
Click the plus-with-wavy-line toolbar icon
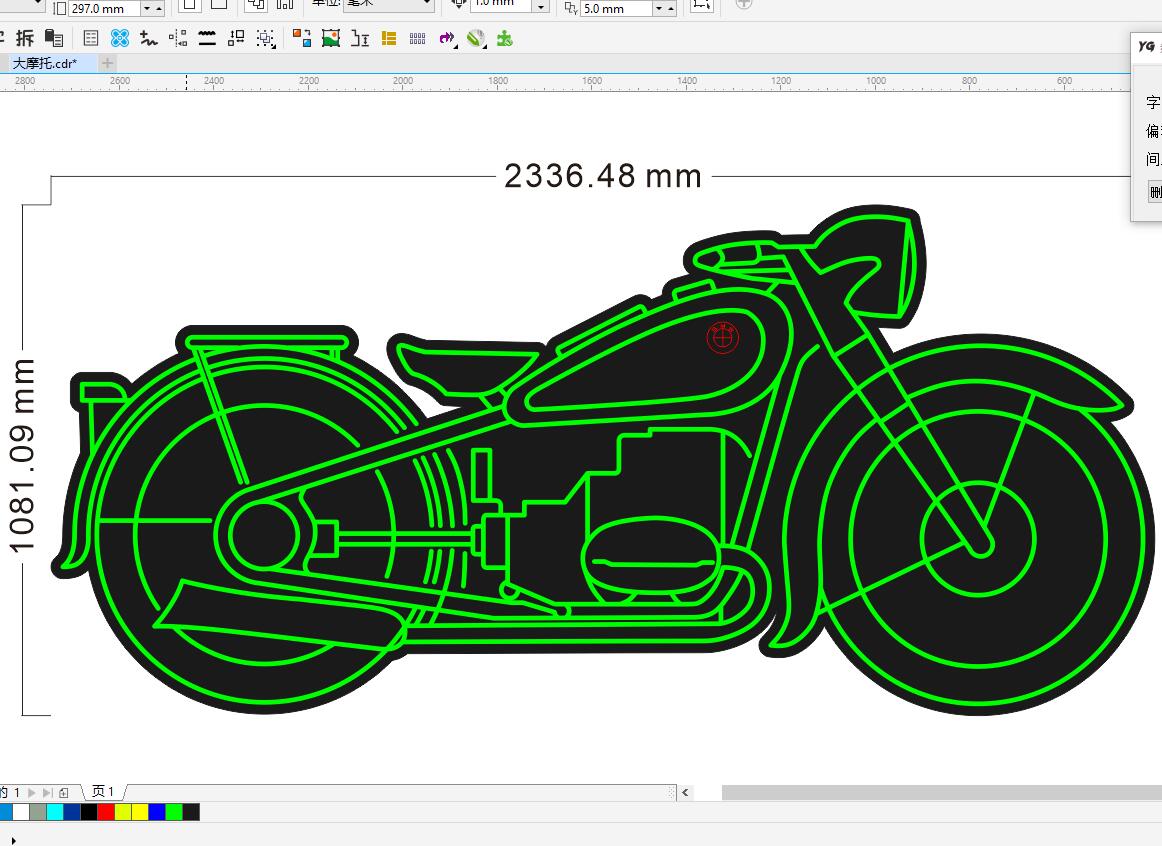tap(149, 38)
